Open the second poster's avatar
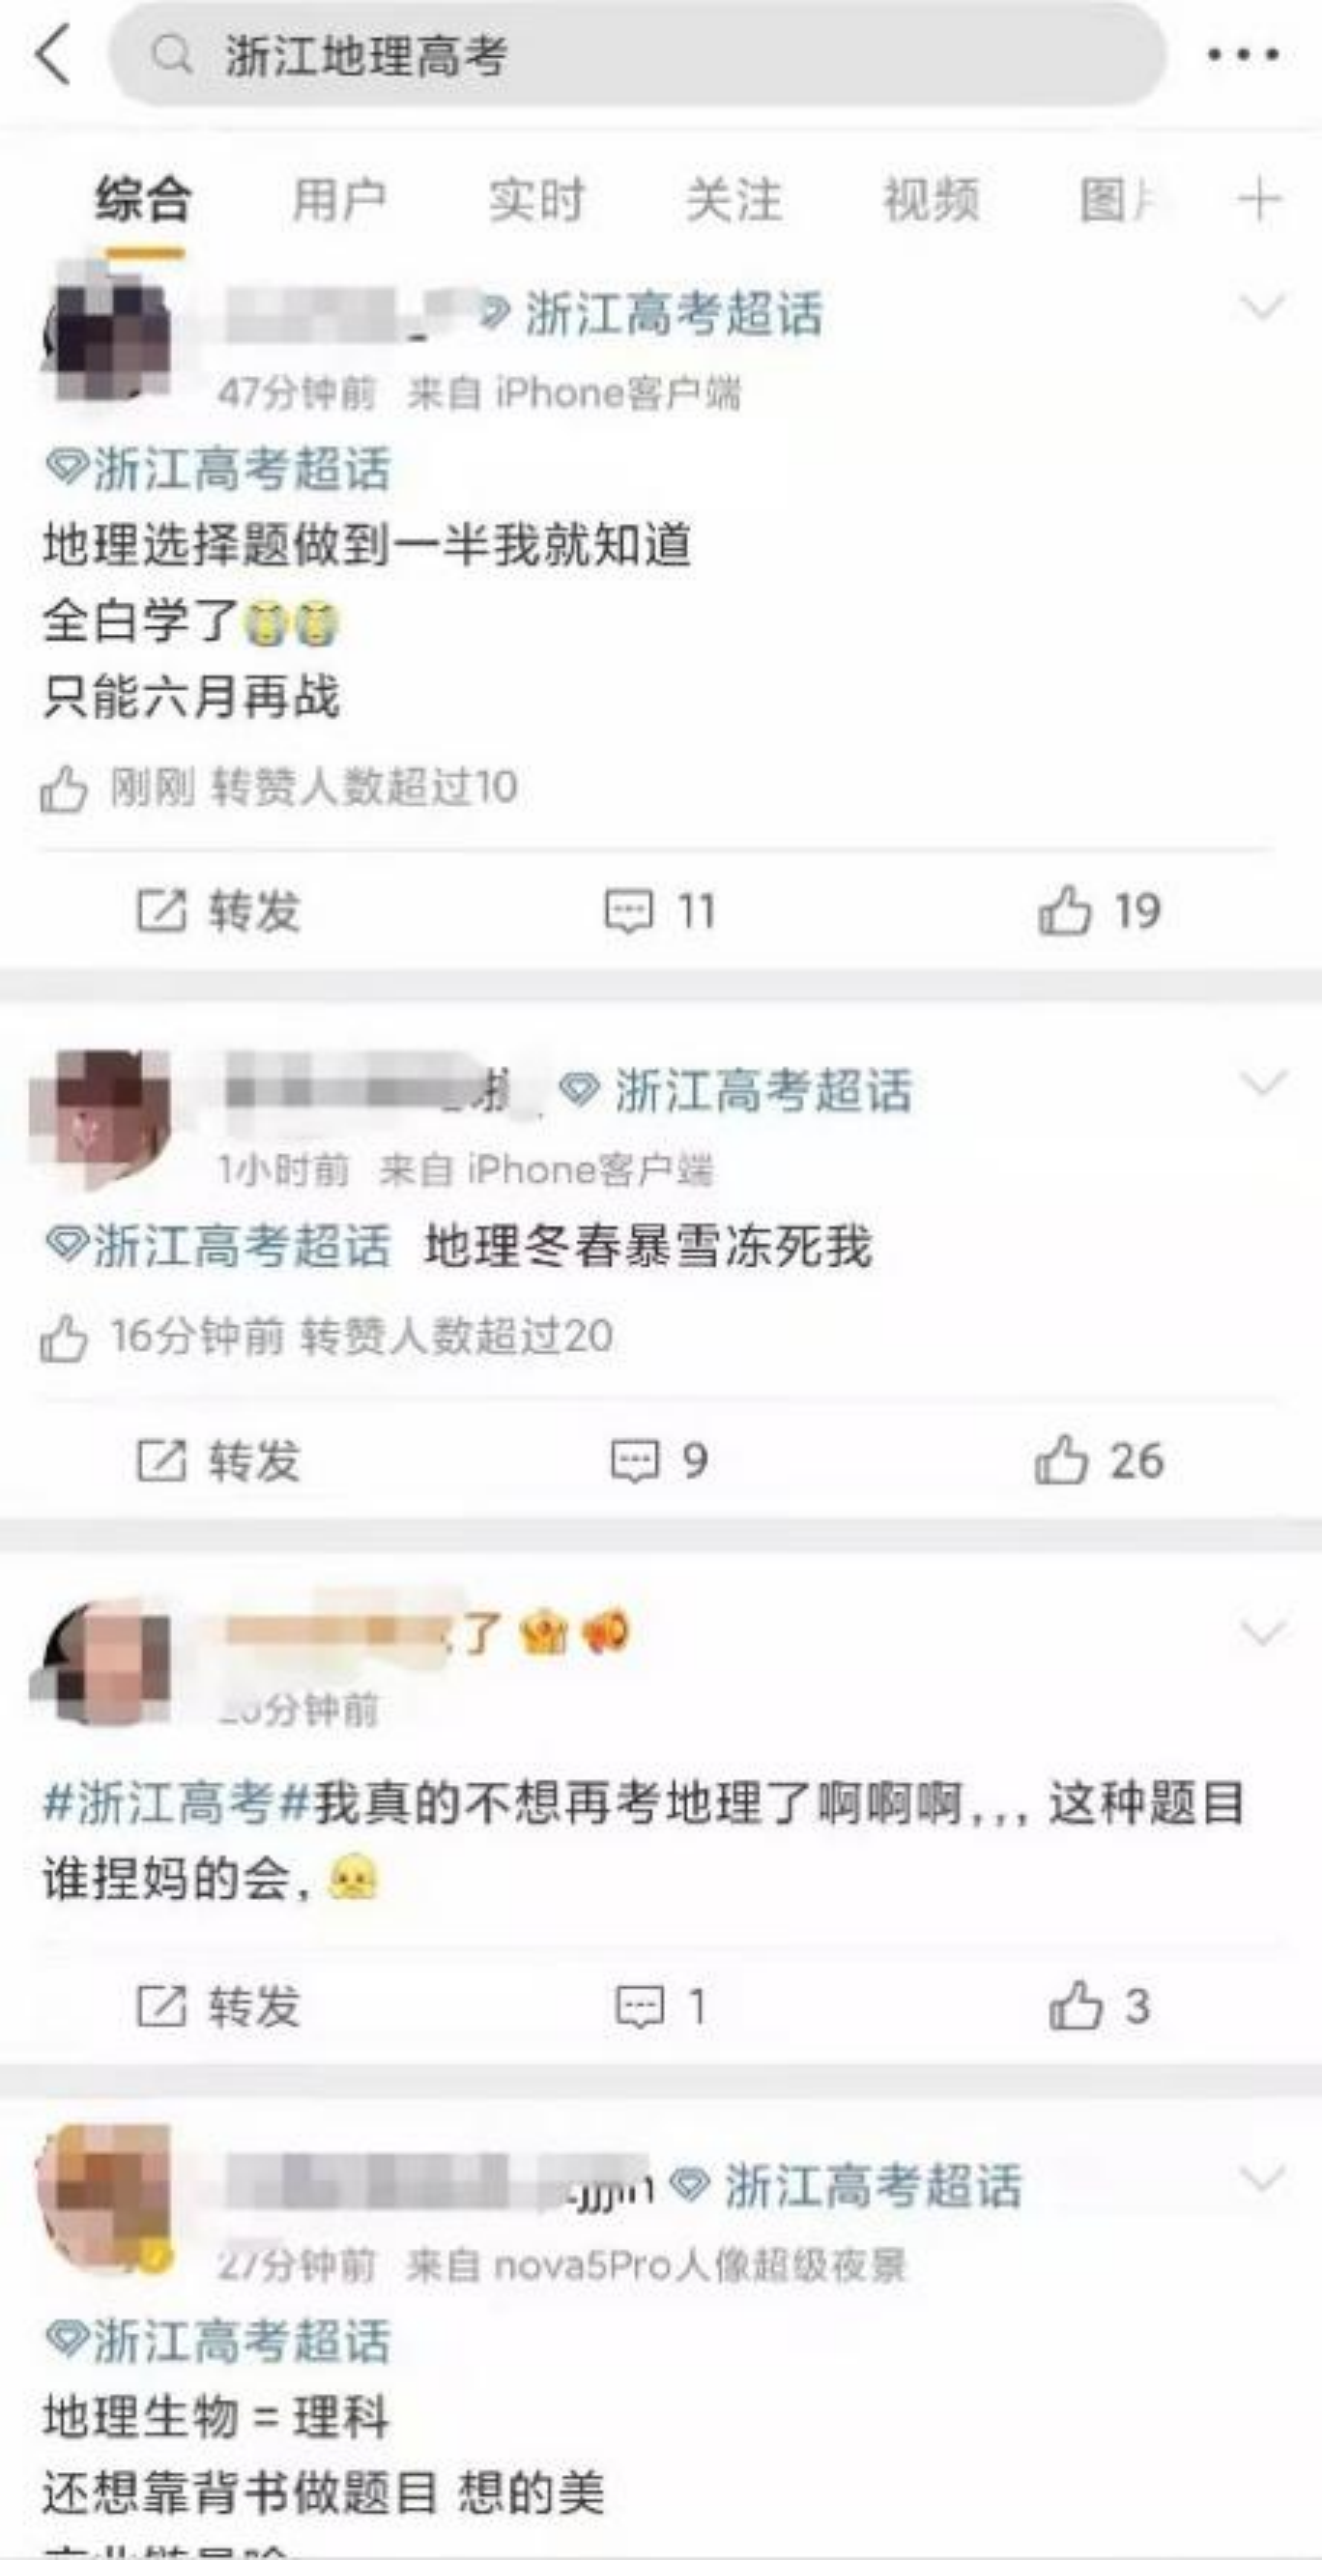The width and height of the screenshot is (1322, 2560). (100, 1117)
